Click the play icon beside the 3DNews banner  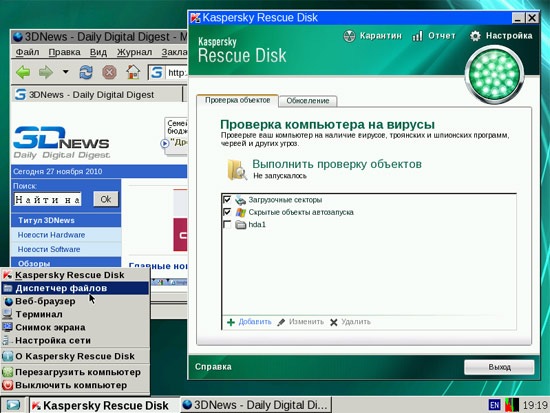[x=165, y=143]
